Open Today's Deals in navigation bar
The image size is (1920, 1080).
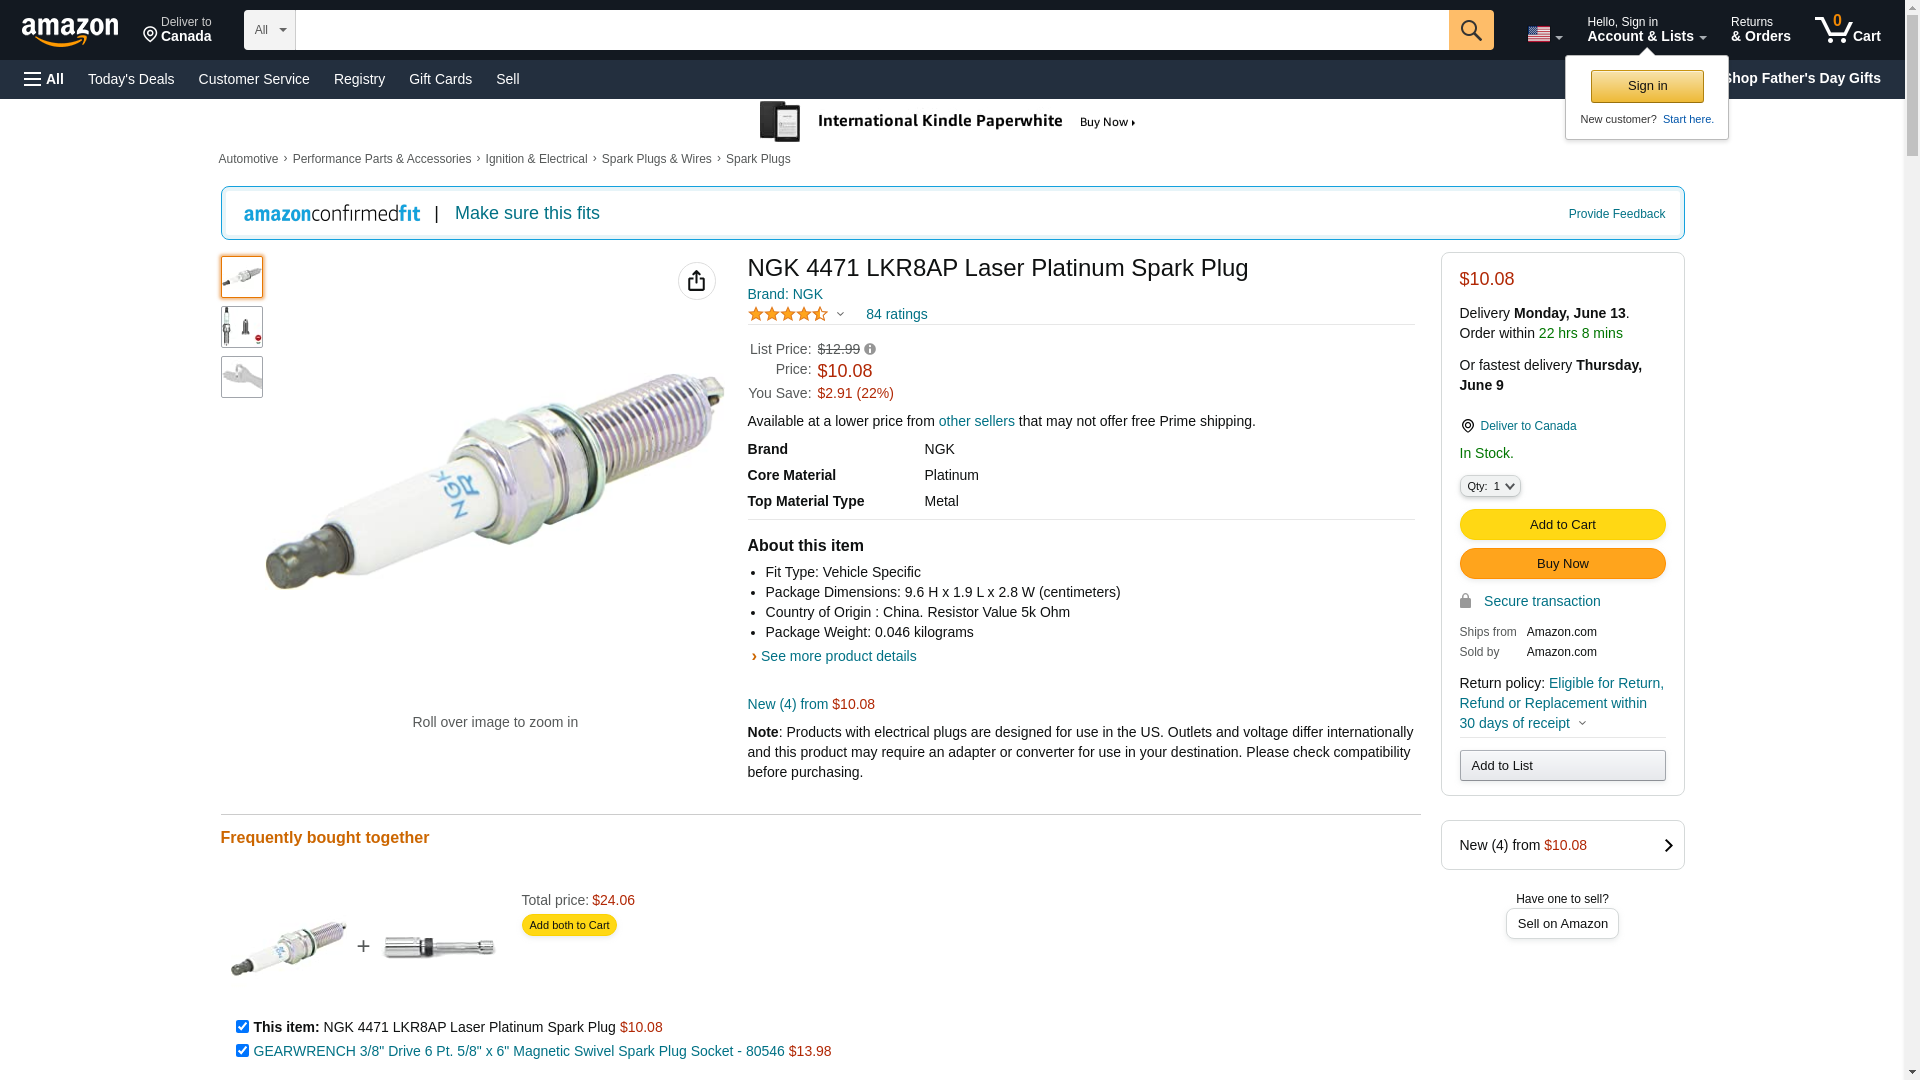coord(131,79)
